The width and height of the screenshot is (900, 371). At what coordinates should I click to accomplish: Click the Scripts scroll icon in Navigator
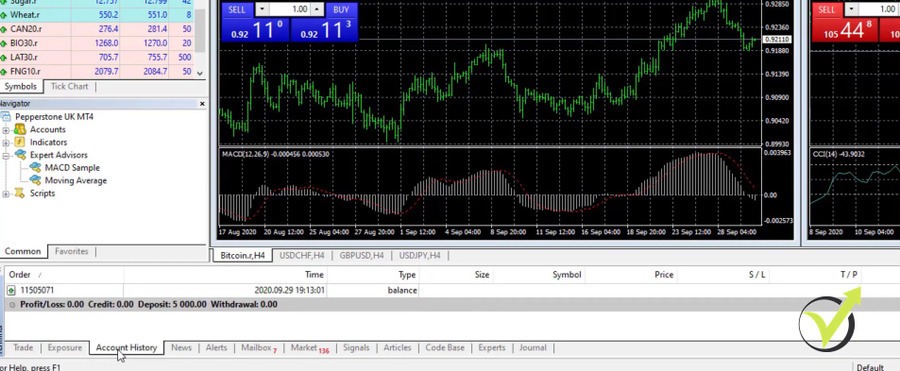(20, 193)
